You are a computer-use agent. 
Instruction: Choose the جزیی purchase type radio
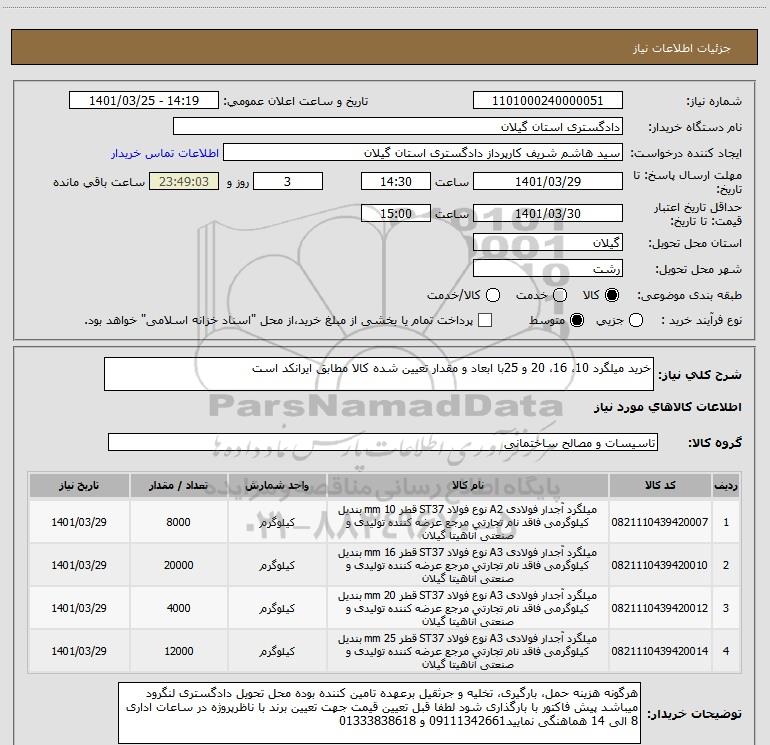635,320
